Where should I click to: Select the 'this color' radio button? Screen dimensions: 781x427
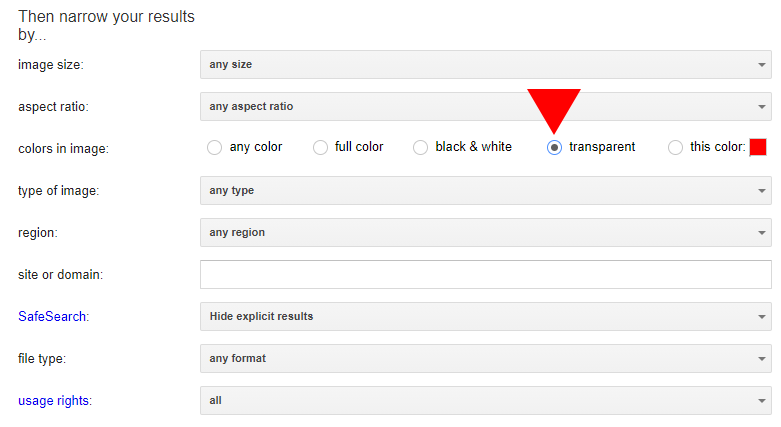click(x=675, y=147)
